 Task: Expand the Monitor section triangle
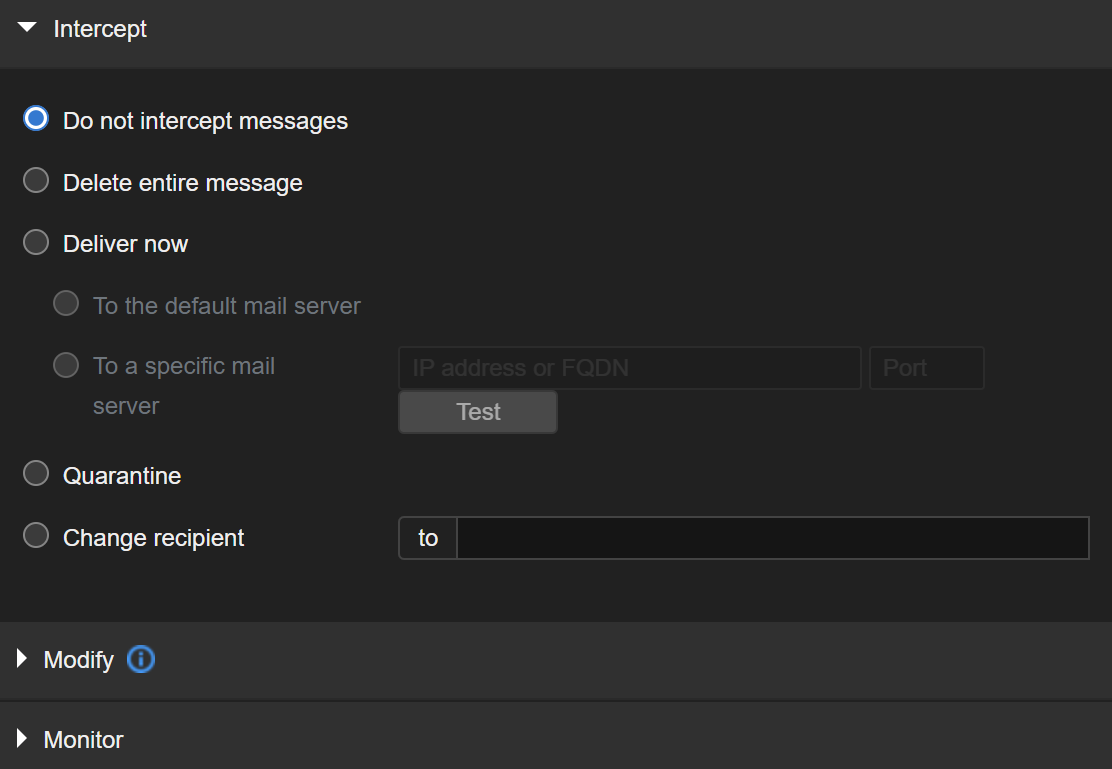(22, 740)
